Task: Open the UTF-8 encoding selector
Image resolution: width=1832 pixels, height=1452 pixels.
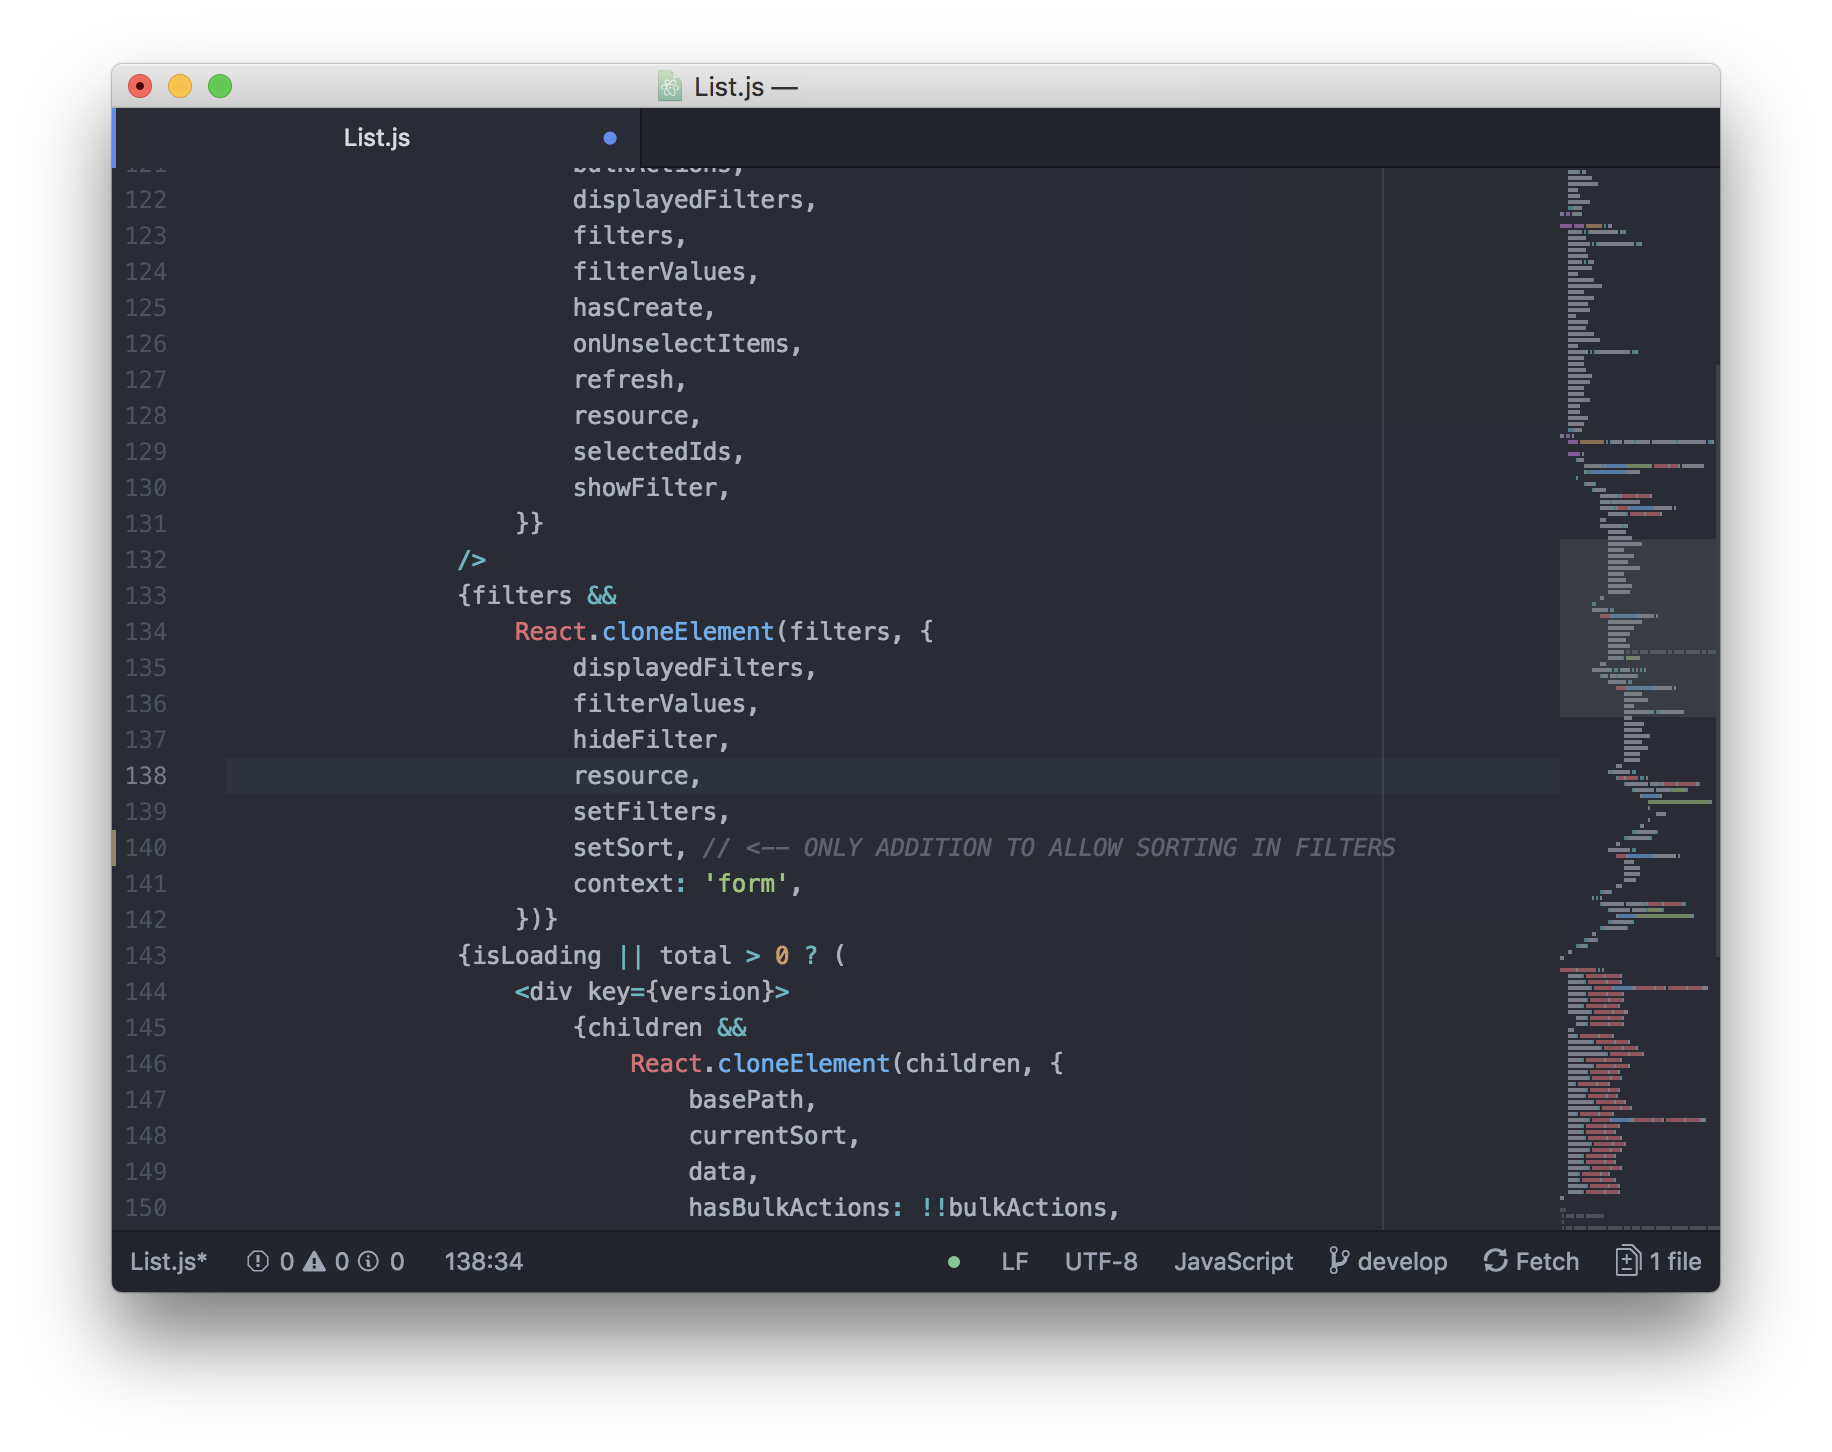Action: pos(1100,1261)
